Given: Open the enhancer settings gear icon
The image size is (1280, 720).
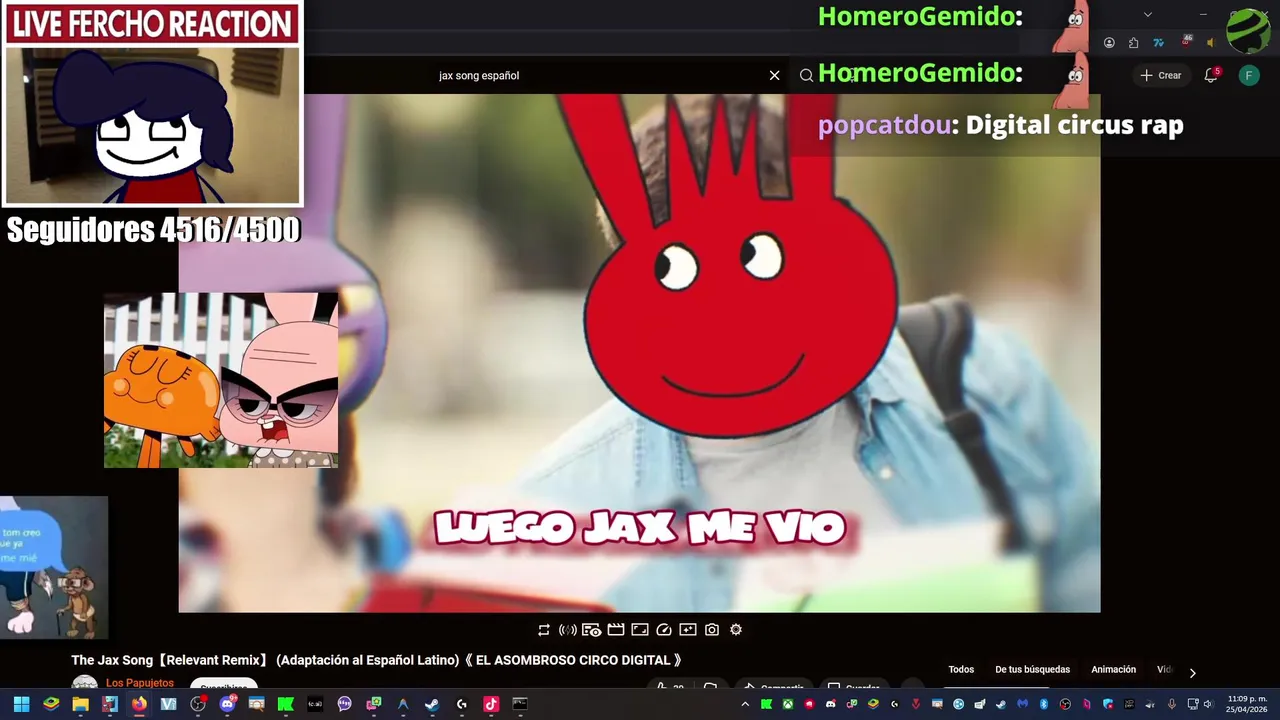Looking at the screenshot, I should pyautogui.click(x=736, y=630).
